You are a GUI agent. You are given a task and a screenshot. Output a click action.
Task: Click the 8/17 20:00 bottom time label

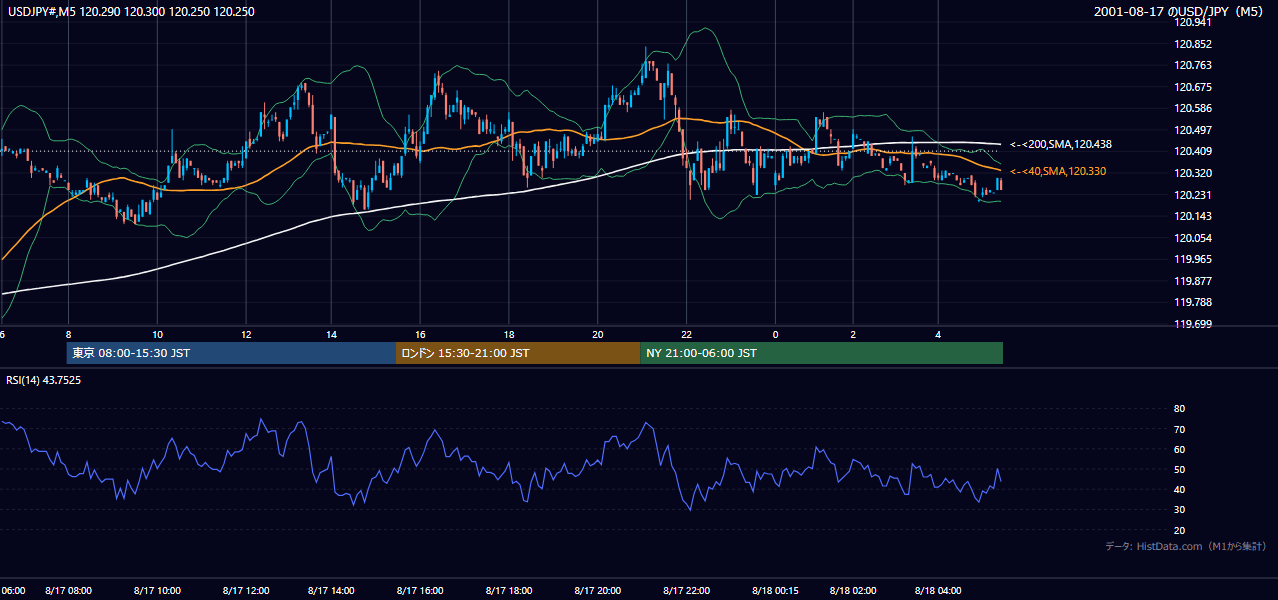(x=597, y=591)
